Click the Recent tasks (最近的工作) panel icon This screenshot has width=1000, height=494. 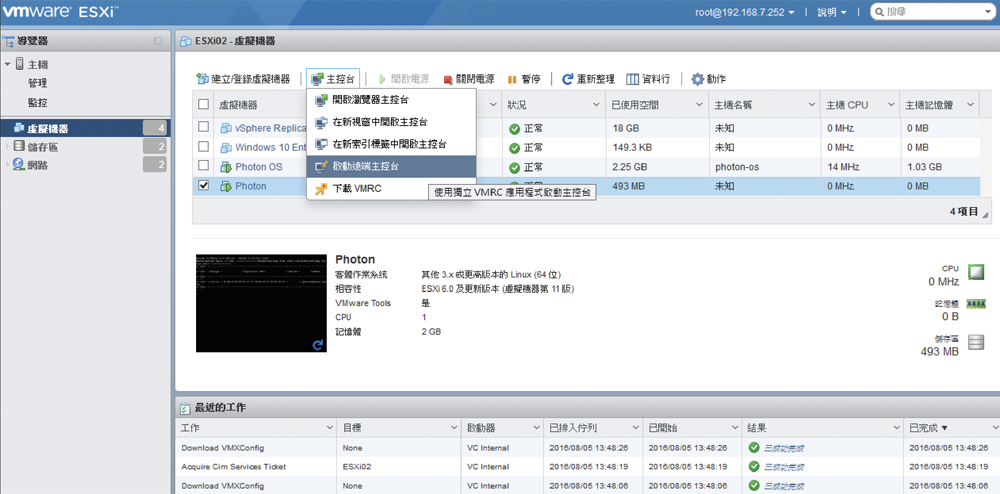[185, 408]
